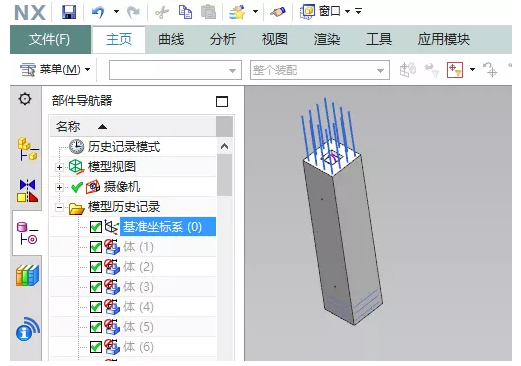Toggle the 体 (6) checkbox
Image resolution: width=521 pixels, height=366 pixels.
pos(96,347)
